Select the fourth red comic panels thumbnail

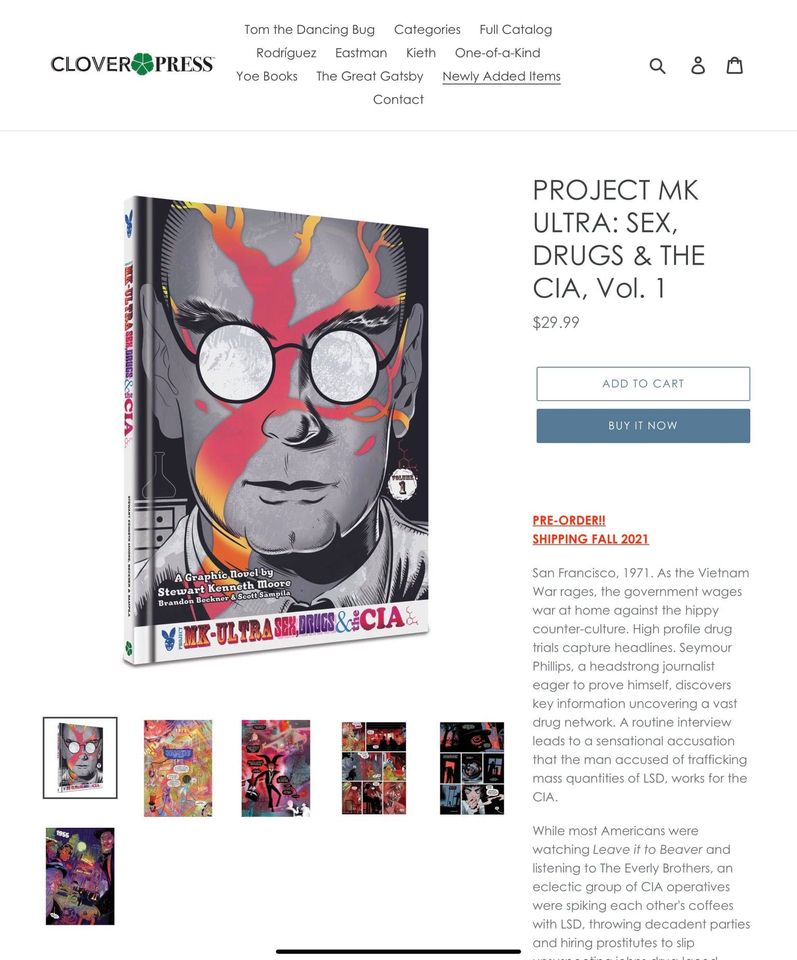pos(373,768)
